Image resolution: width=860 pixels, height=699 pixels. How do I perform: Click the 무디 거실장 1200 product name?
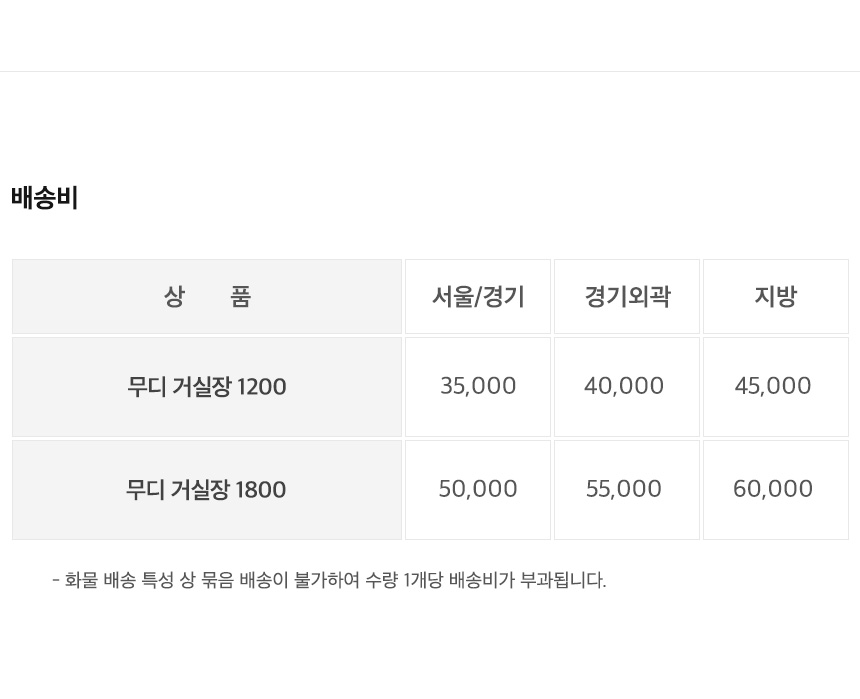coord(206,387)
